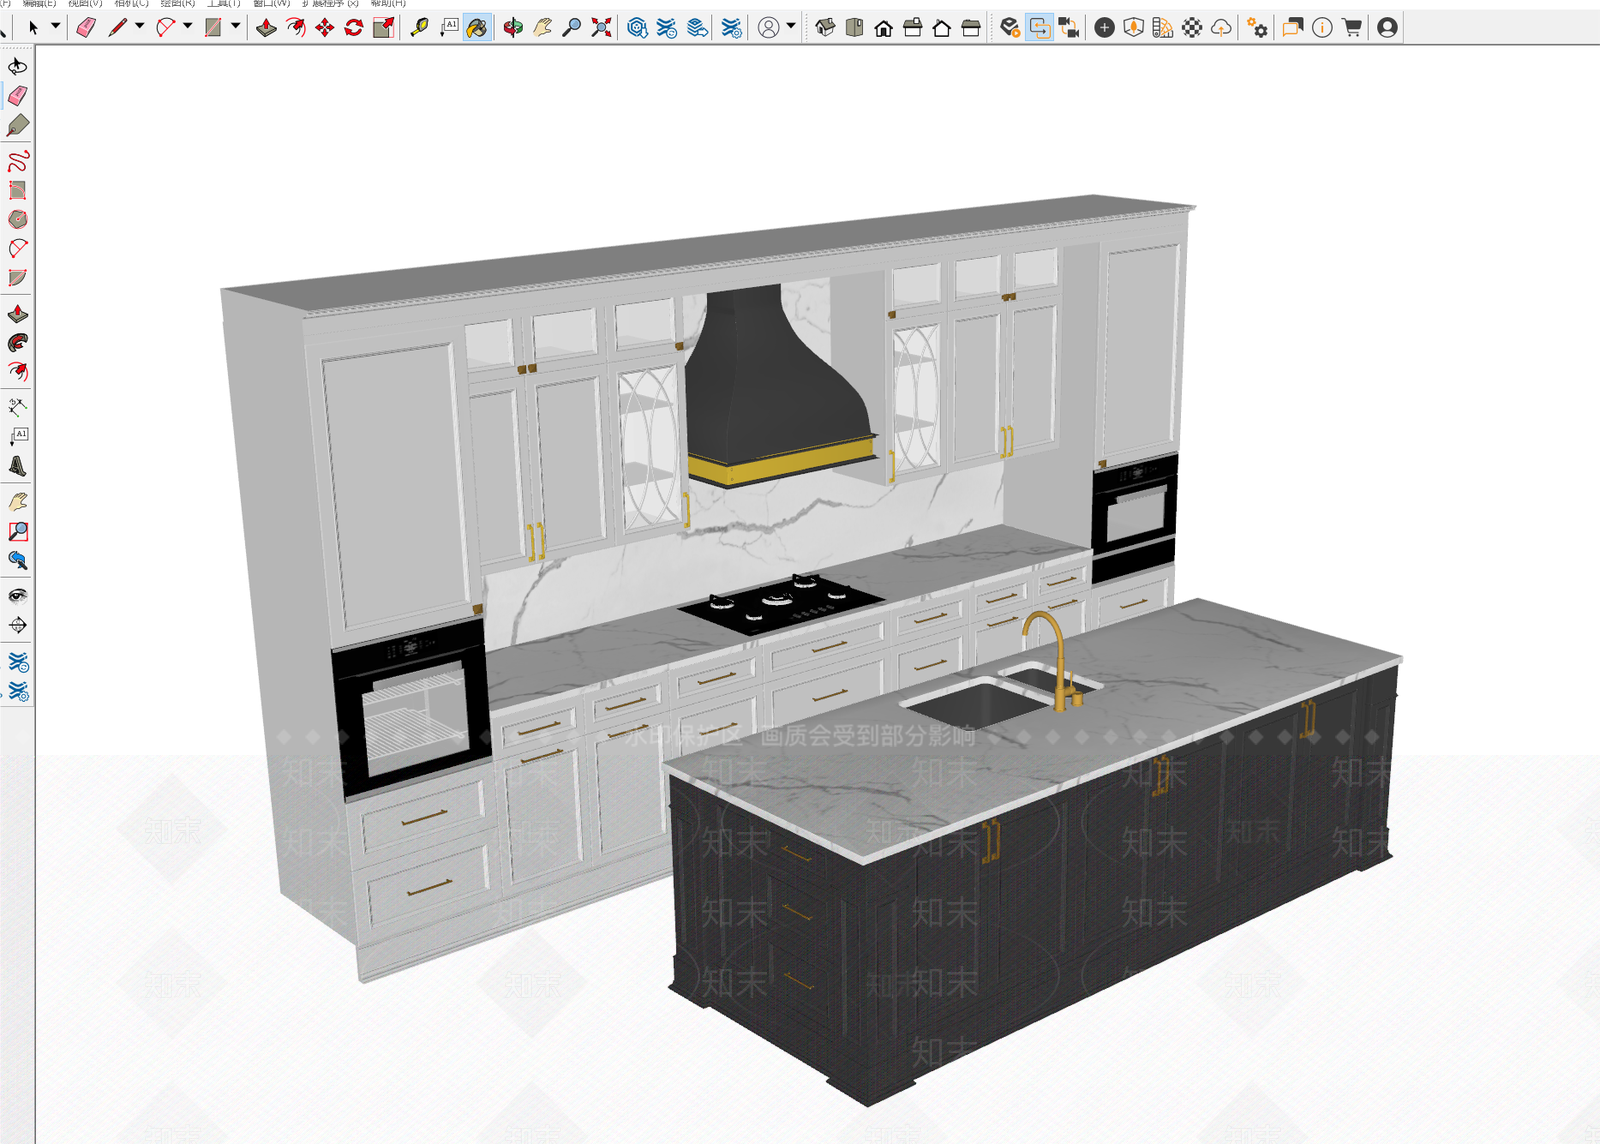This screenshot has height=1144, width=1600.
Task: Pick the pencil Line tool
Action: tap(117, 28)
